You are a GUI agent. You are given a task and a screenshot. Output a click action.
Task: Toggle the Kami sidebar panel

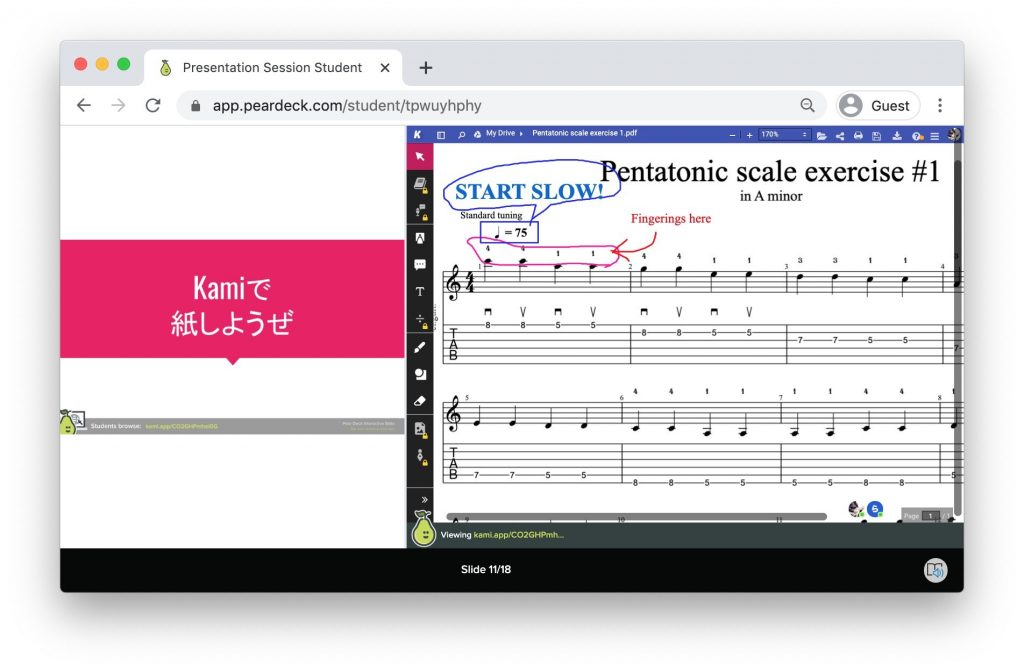coord(441,134)
